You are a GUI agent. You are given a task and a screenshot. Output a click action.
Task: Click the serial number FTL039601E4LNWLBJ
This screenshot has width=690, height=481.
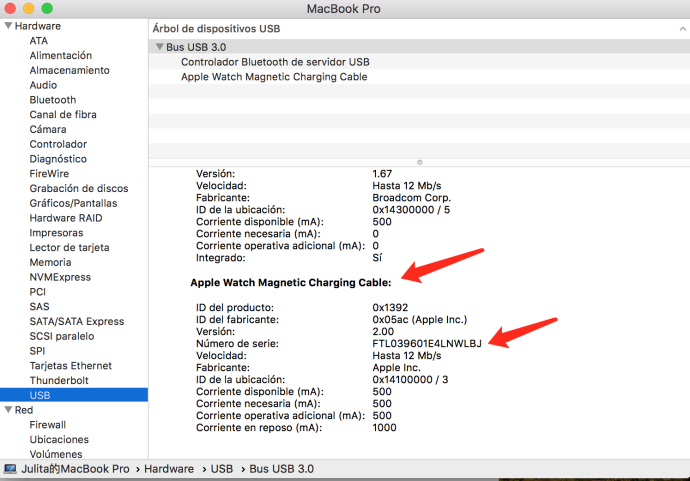click(427, 343)
